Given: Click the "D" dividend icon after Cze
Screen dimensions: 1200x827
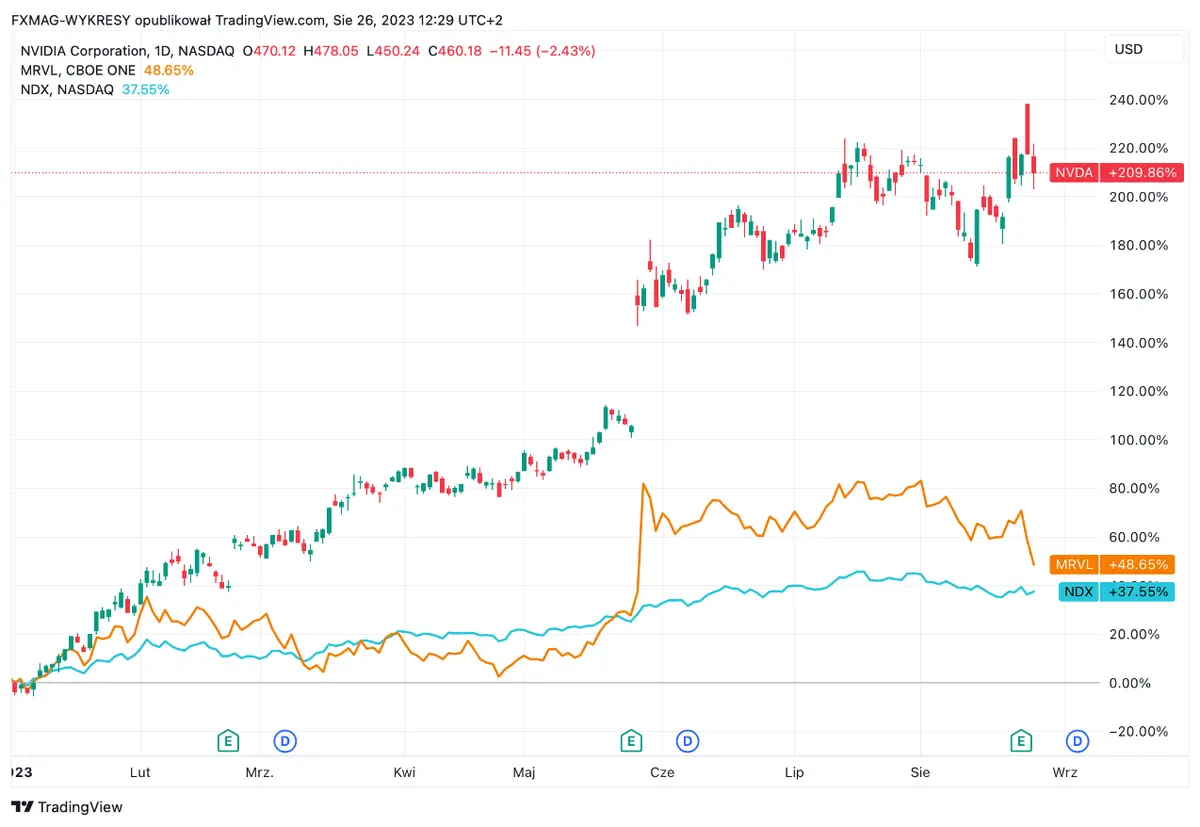Looking at the screenshot, I should point(687,741).
